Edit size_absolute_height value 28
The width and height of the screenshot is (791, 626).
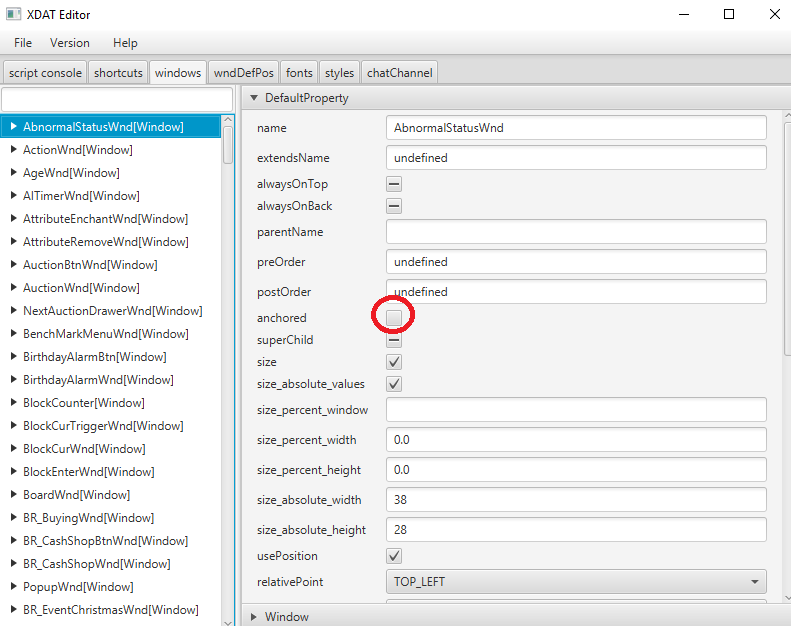[576, 530]
